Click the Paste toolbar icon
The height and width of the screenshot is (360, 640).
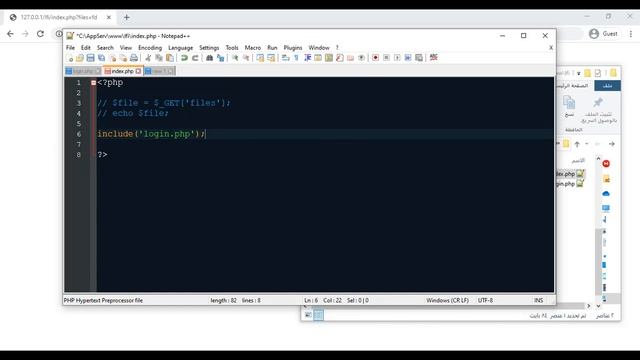coord(170,58)
